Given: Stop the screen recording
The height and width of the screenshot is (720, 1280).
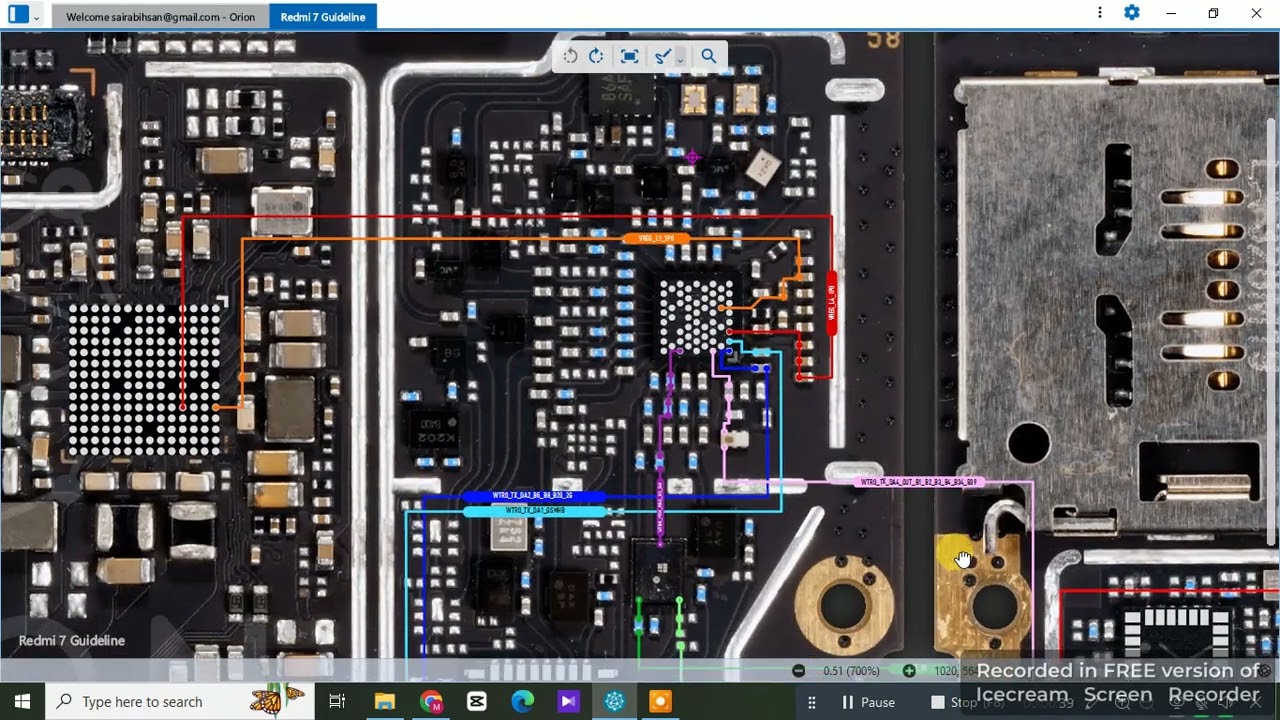Looking at the screenshot, I should point(954,702).
